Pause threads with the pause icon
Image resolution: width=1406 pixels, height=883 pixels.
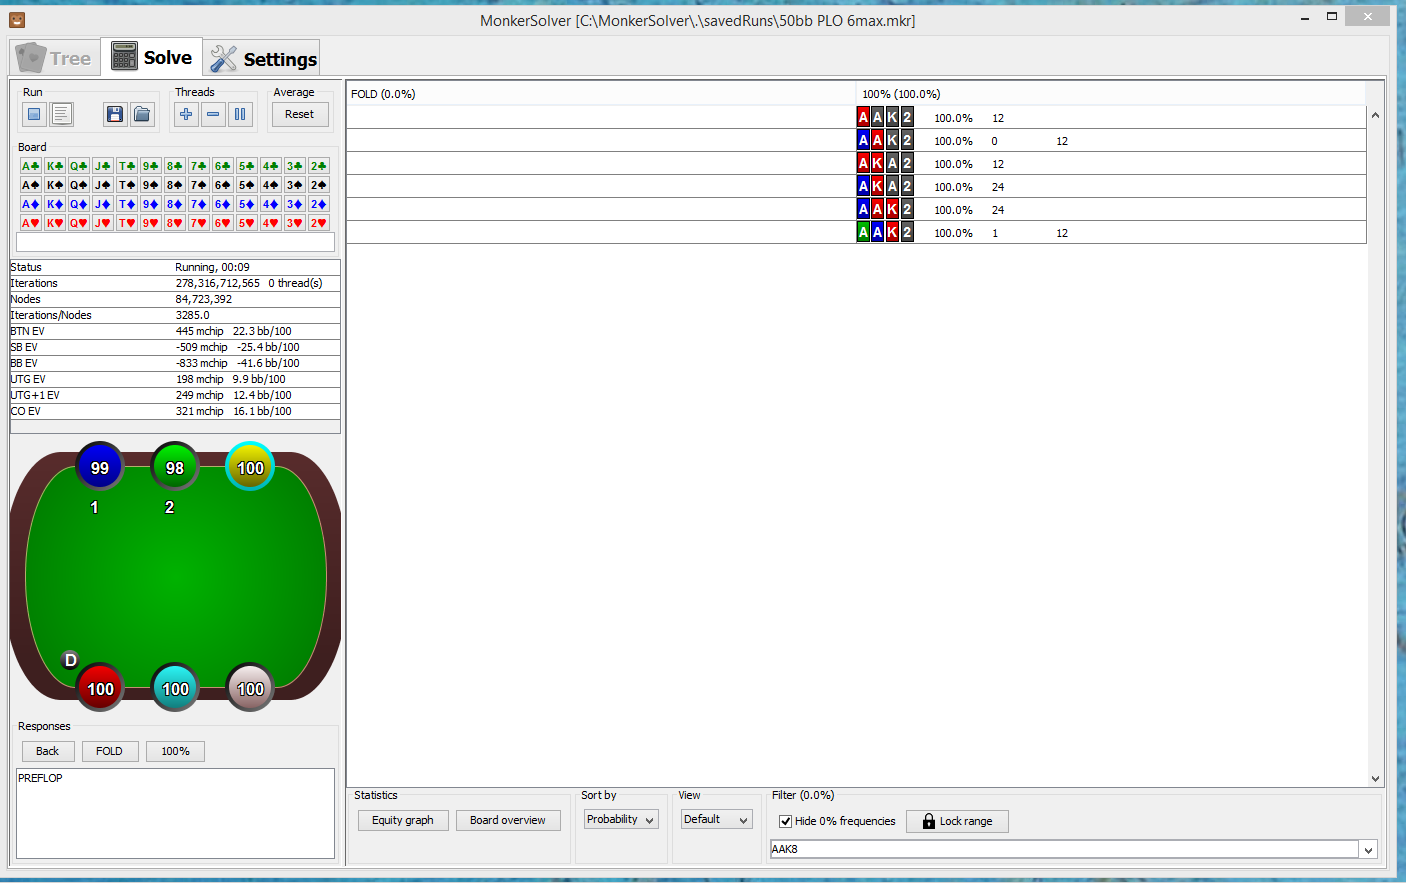click(x=240, y=115)
